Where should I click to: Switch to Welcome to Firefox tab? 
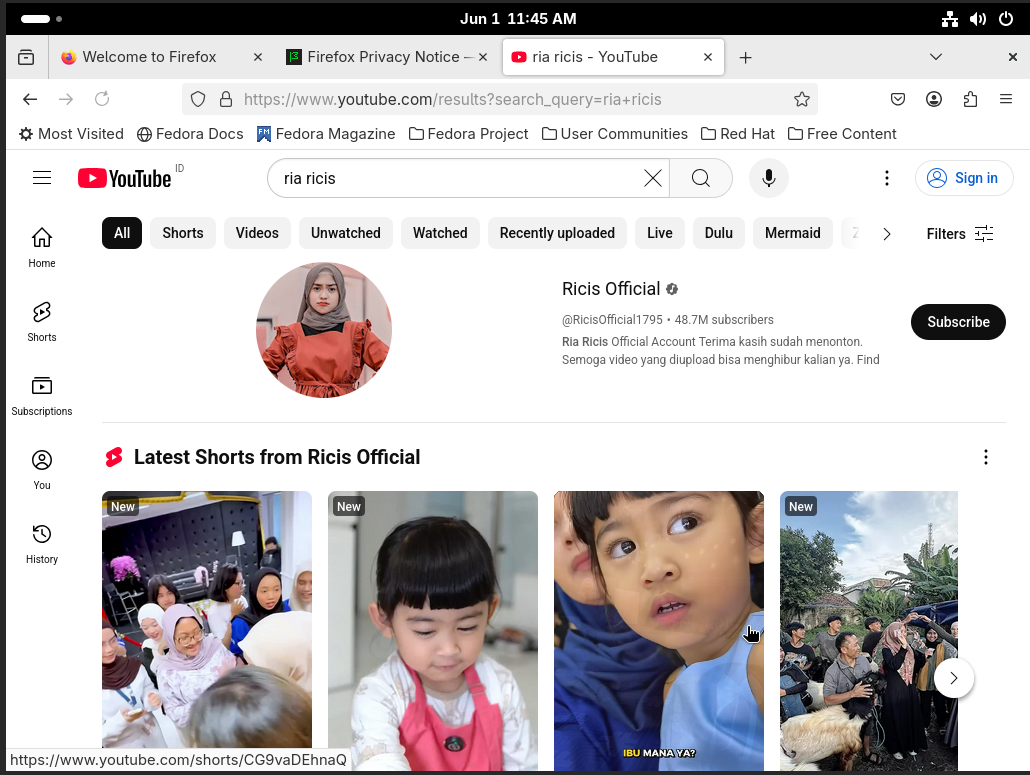click(149, 57)
